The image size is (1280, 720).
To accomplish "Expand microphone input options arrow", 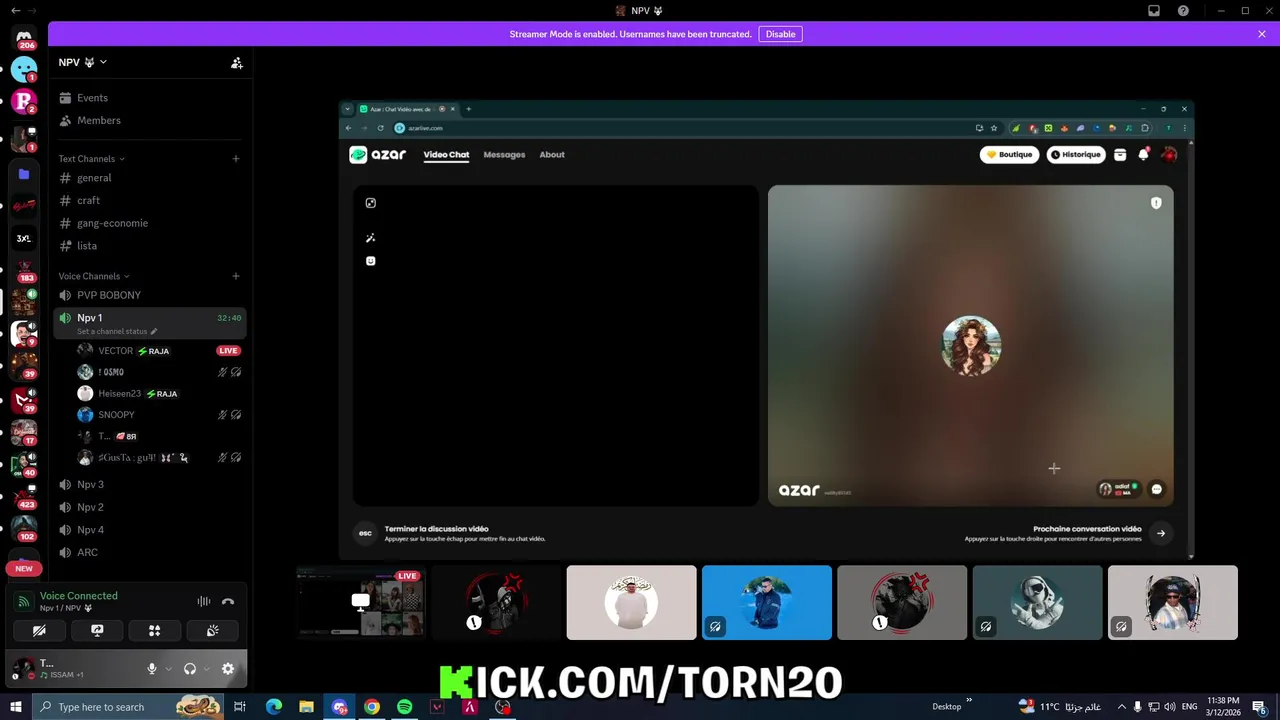I will 168,669.
